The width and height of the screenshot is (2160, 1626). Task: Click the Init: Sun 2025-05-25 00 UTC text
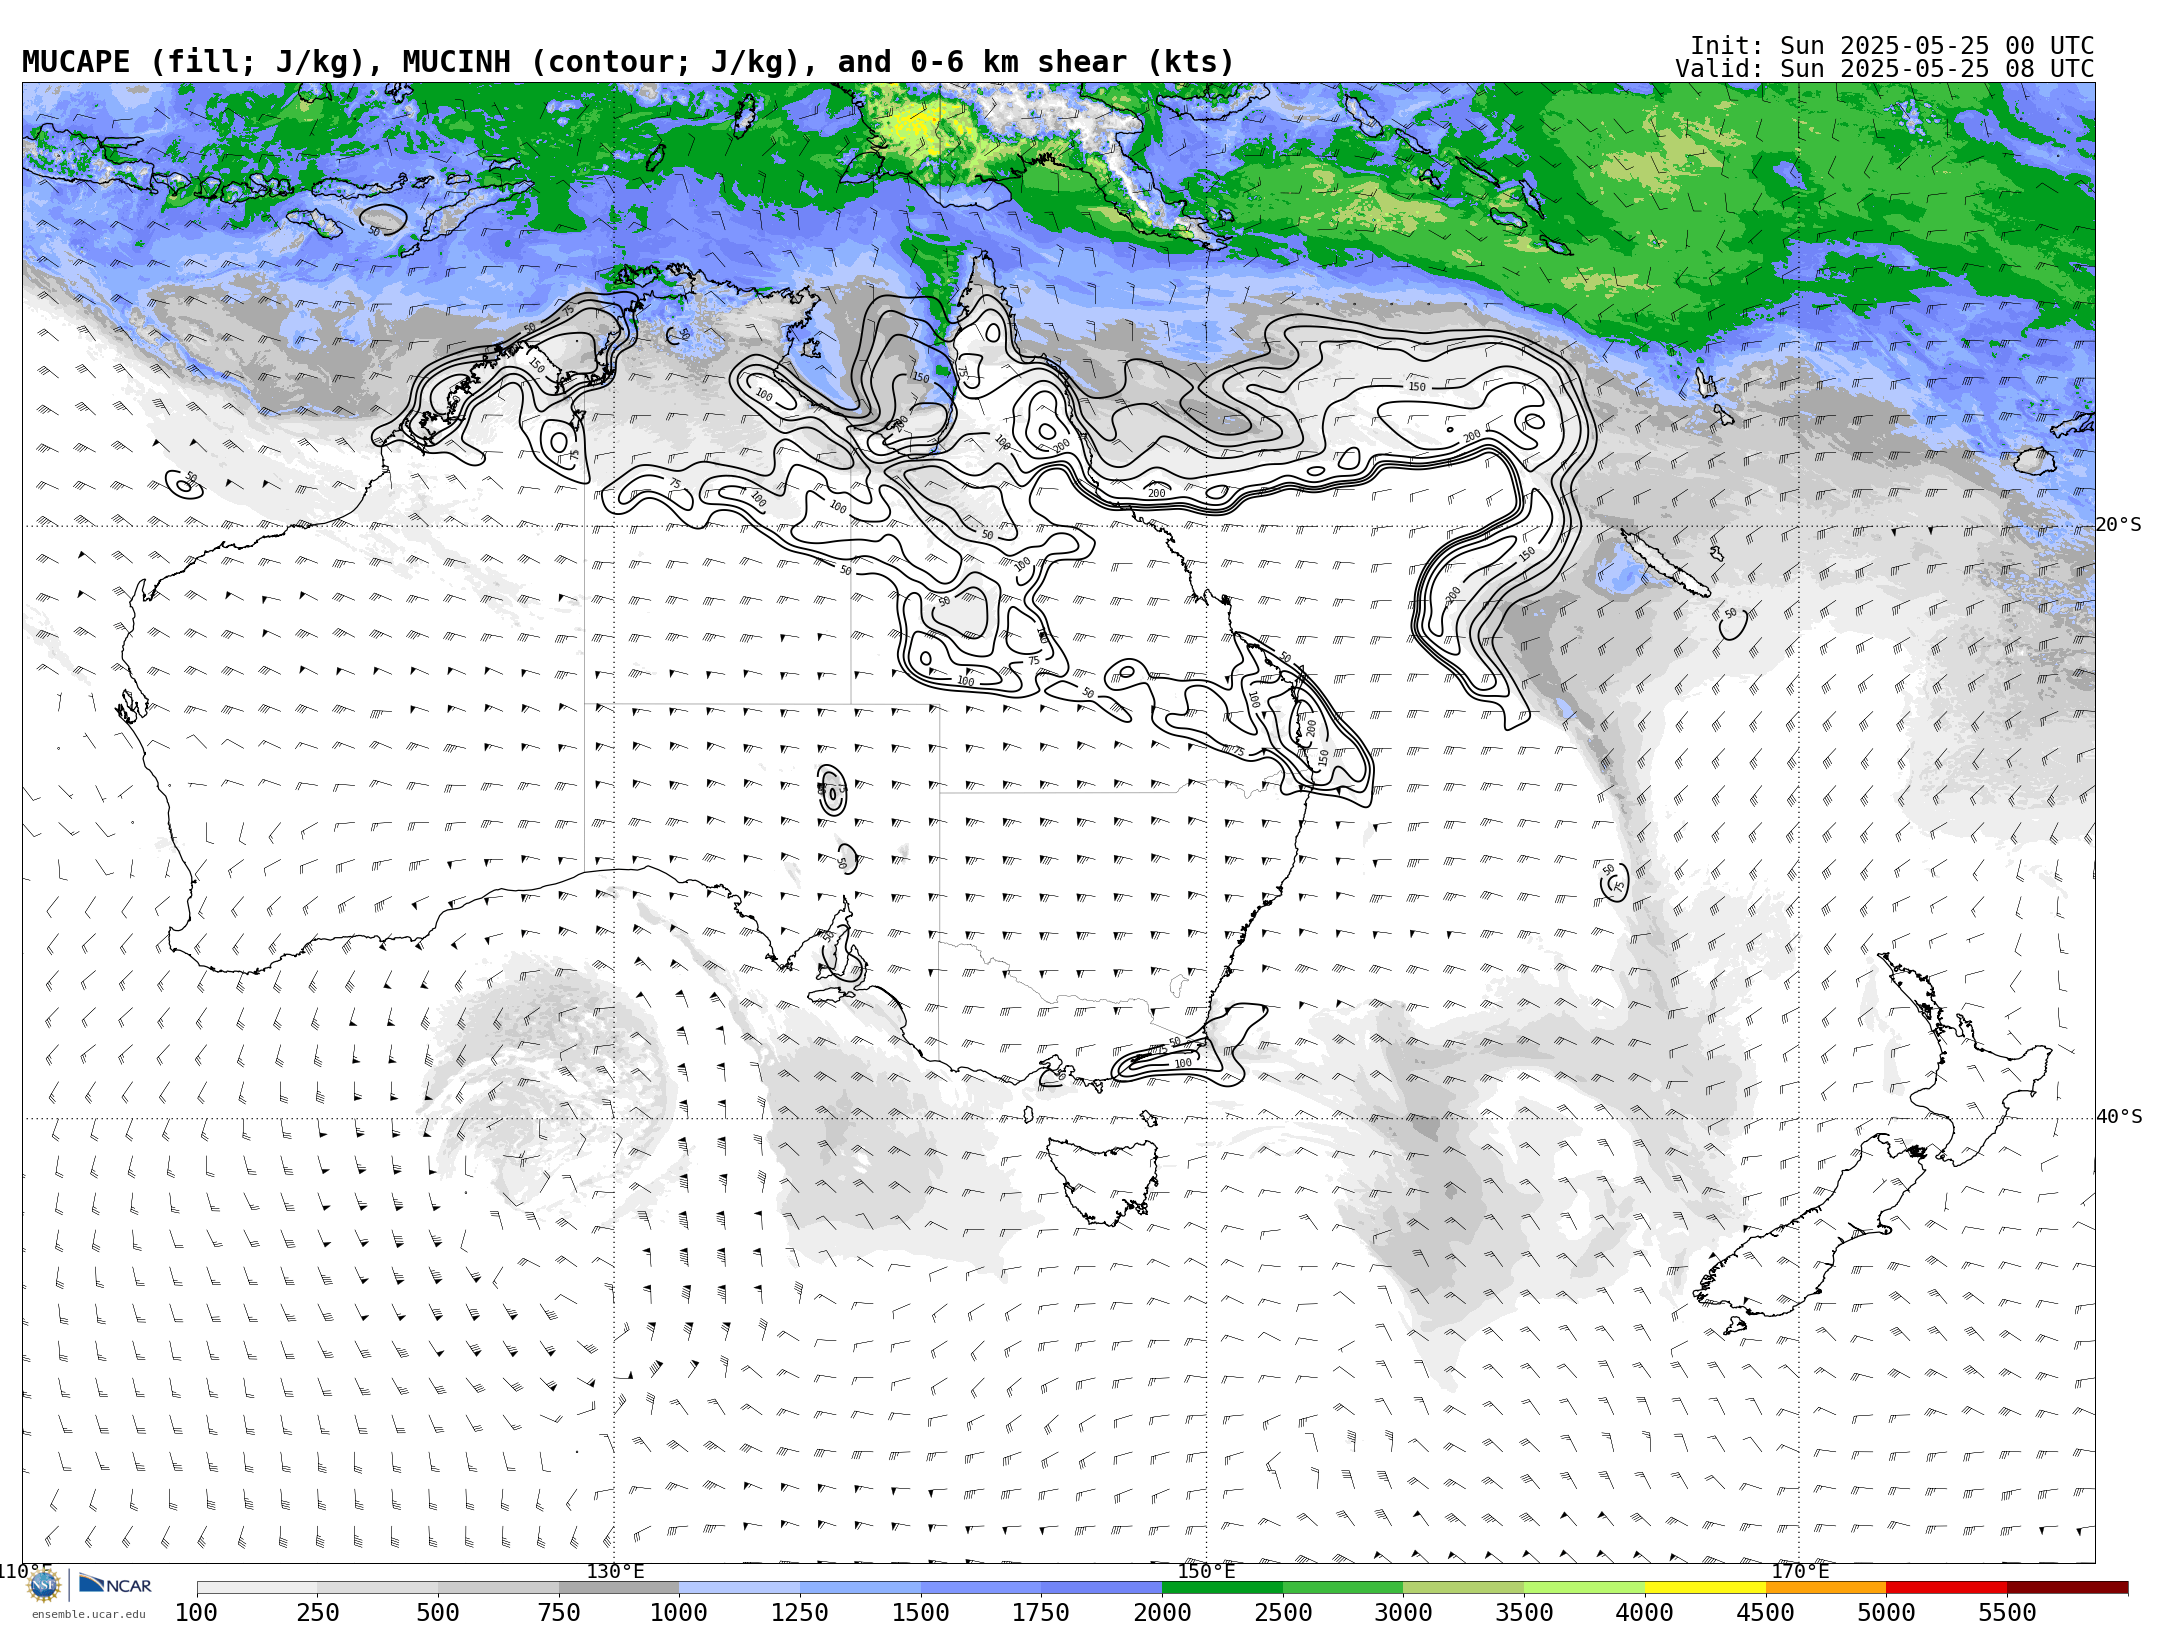pyautogui.click(x=1892, y=46)
